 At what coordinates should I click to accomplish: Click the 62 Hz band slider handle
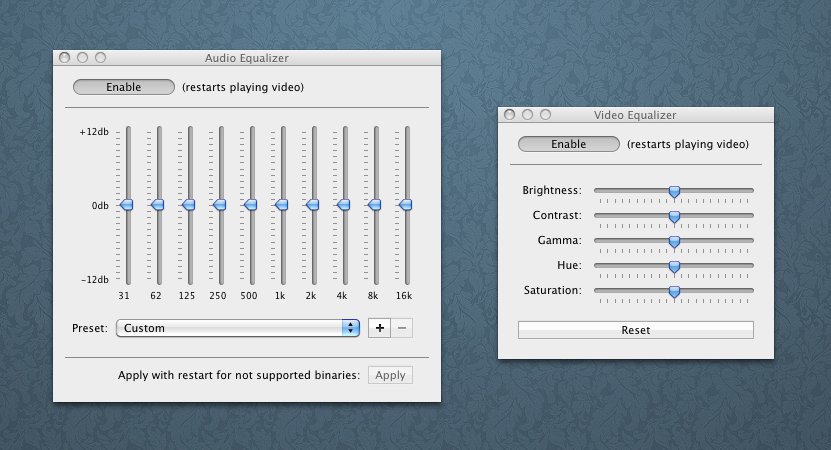coord(157,205)
